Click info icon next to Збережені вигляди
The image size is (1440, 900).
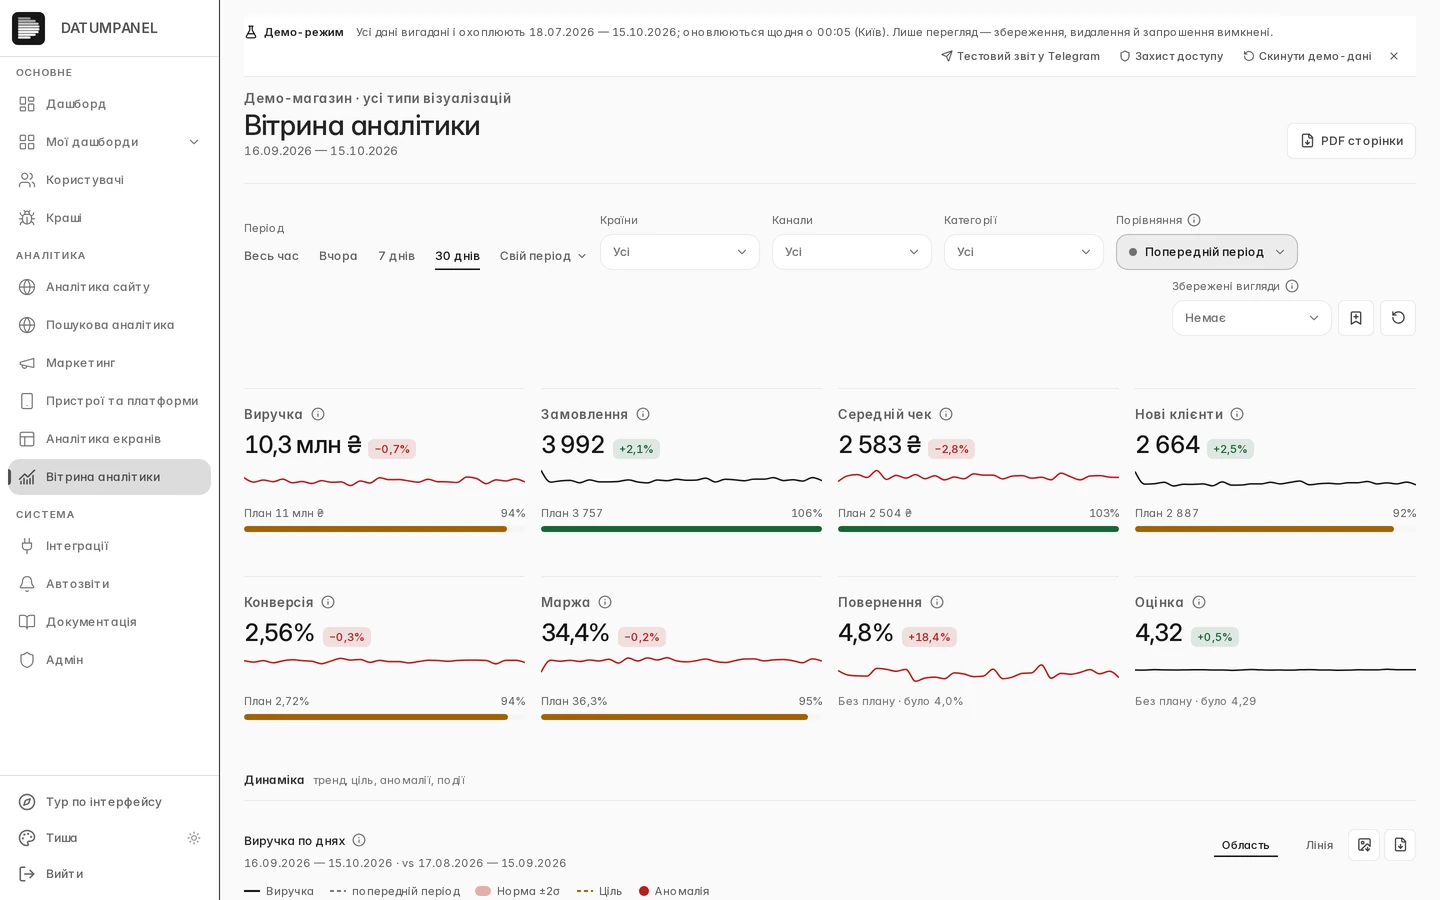[1292, 286]
